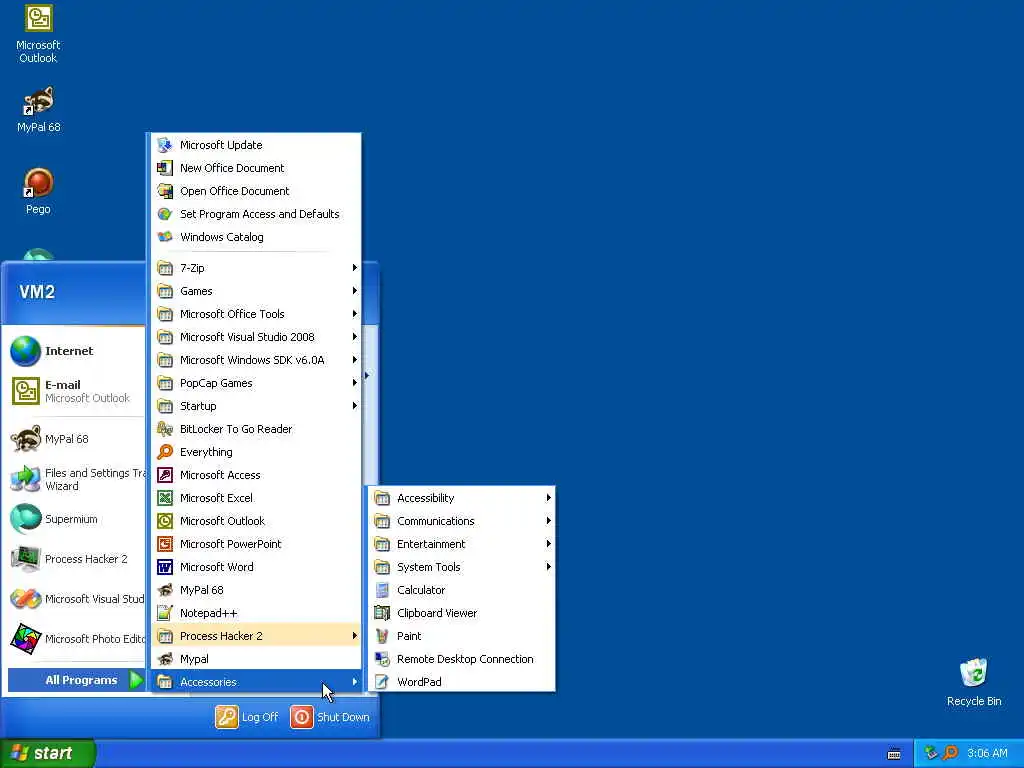Expand the Accessibility submenu
Image resolution: width=1024 pixels, height=768 pixels.
[x=462, y=498]
